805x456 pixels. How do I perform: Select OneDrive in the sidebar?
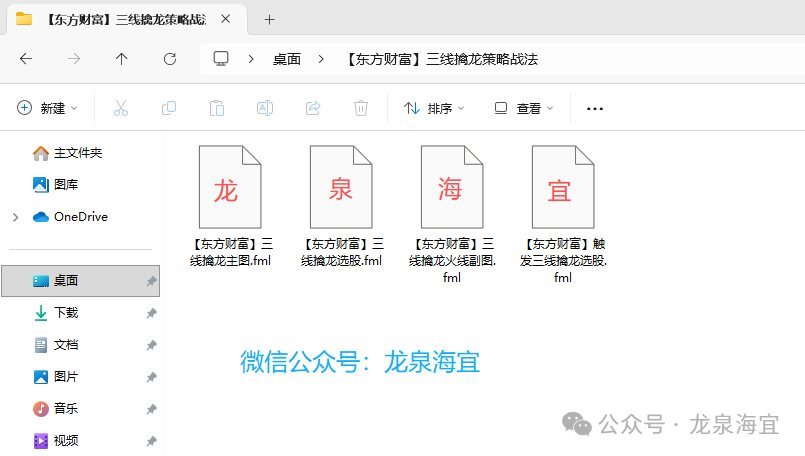point(70,217)
